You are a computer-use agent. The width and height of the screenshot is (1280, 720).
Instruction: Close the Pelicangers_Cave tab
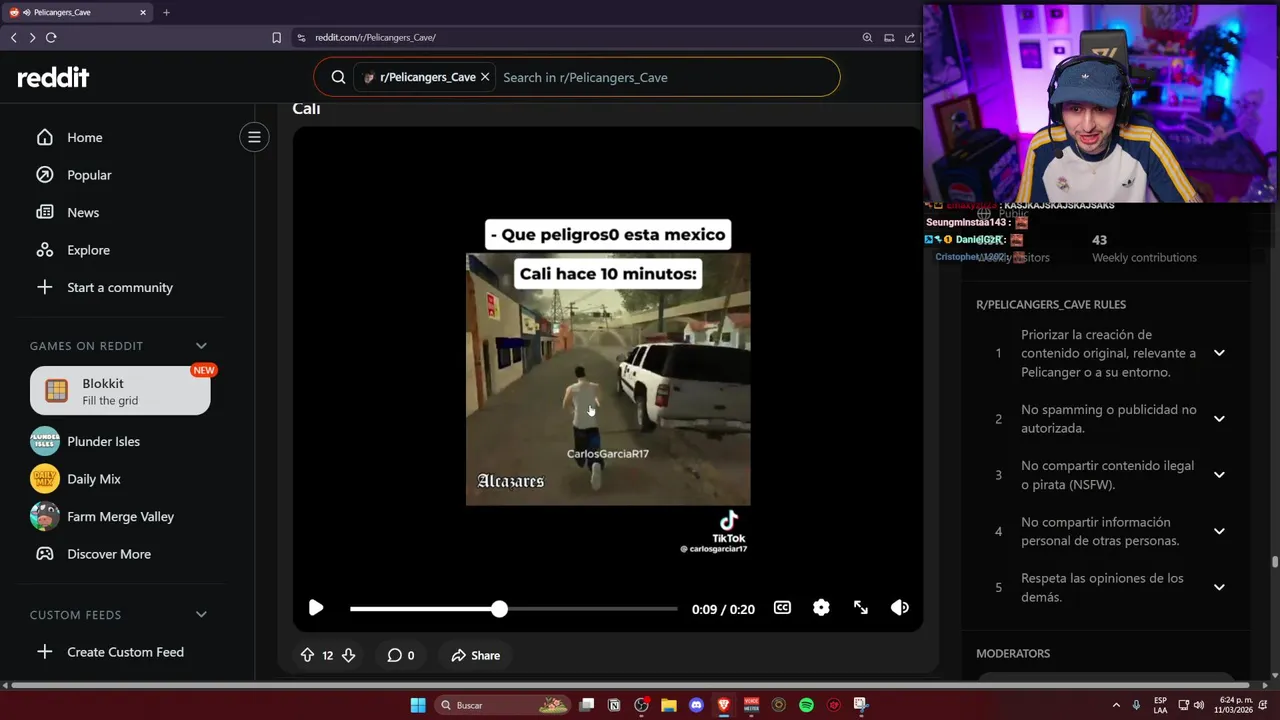click(x=142, y=12)
